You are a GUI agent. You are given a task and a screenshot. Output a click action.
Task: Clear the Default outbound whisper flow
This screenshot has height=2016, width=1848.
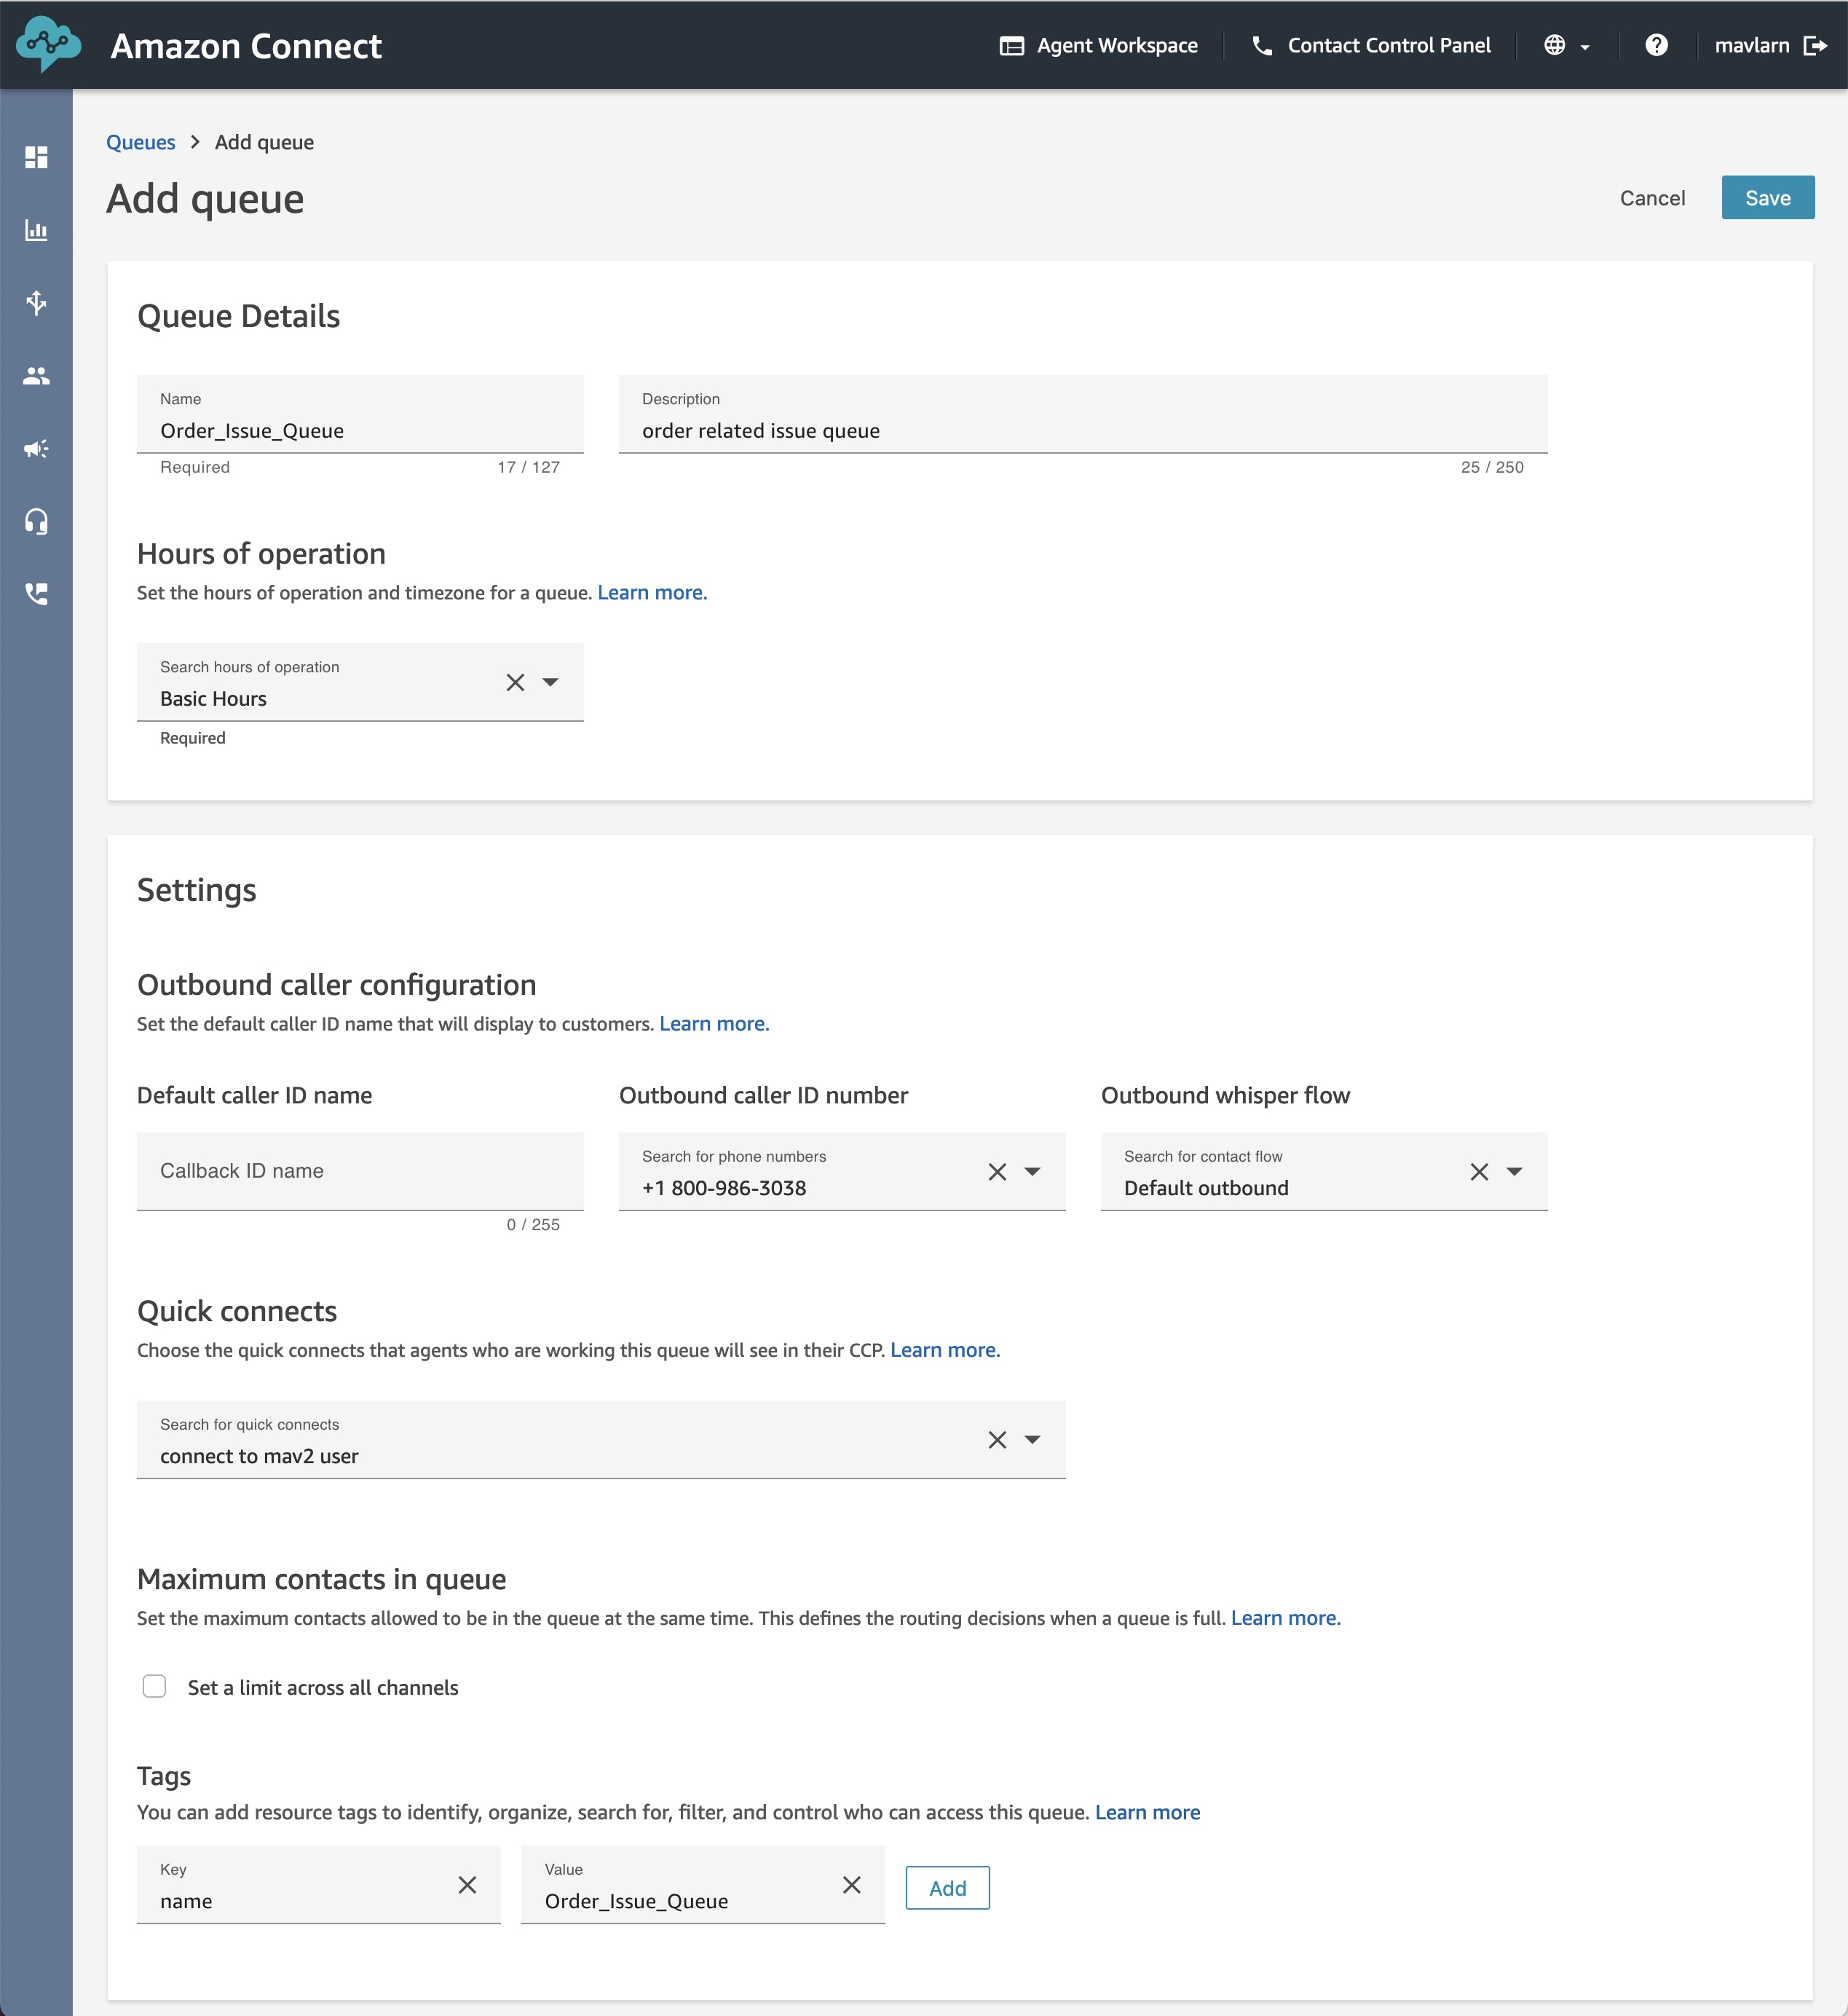pos(1479,1172)
